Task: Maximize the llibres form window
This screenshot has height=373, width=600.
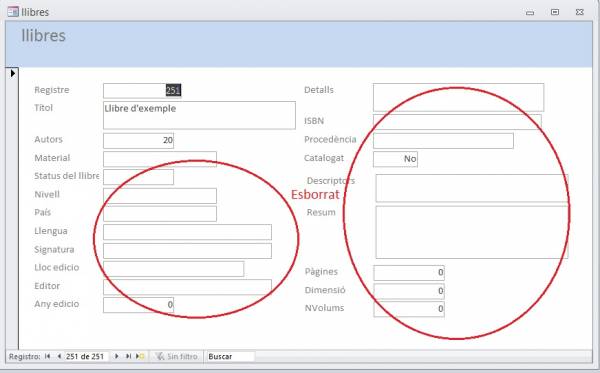Action: pos(555,12)
